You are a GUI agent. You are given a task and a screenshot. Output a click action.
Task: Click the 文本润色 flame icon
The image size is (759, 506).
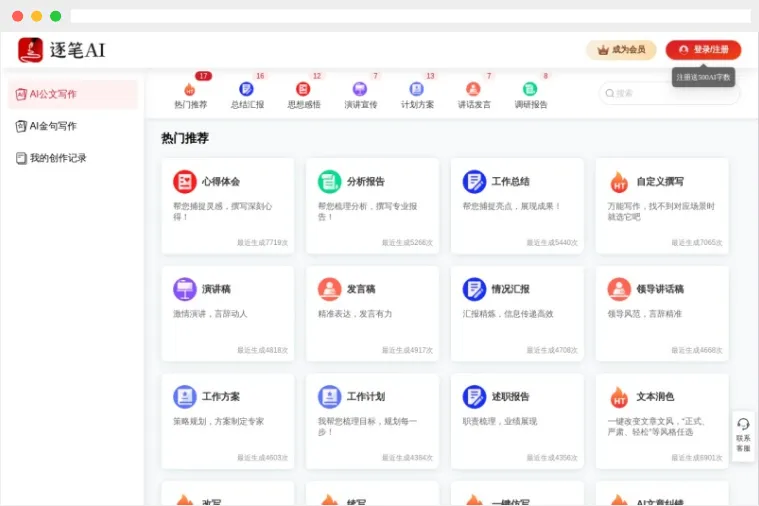(619, 397)
